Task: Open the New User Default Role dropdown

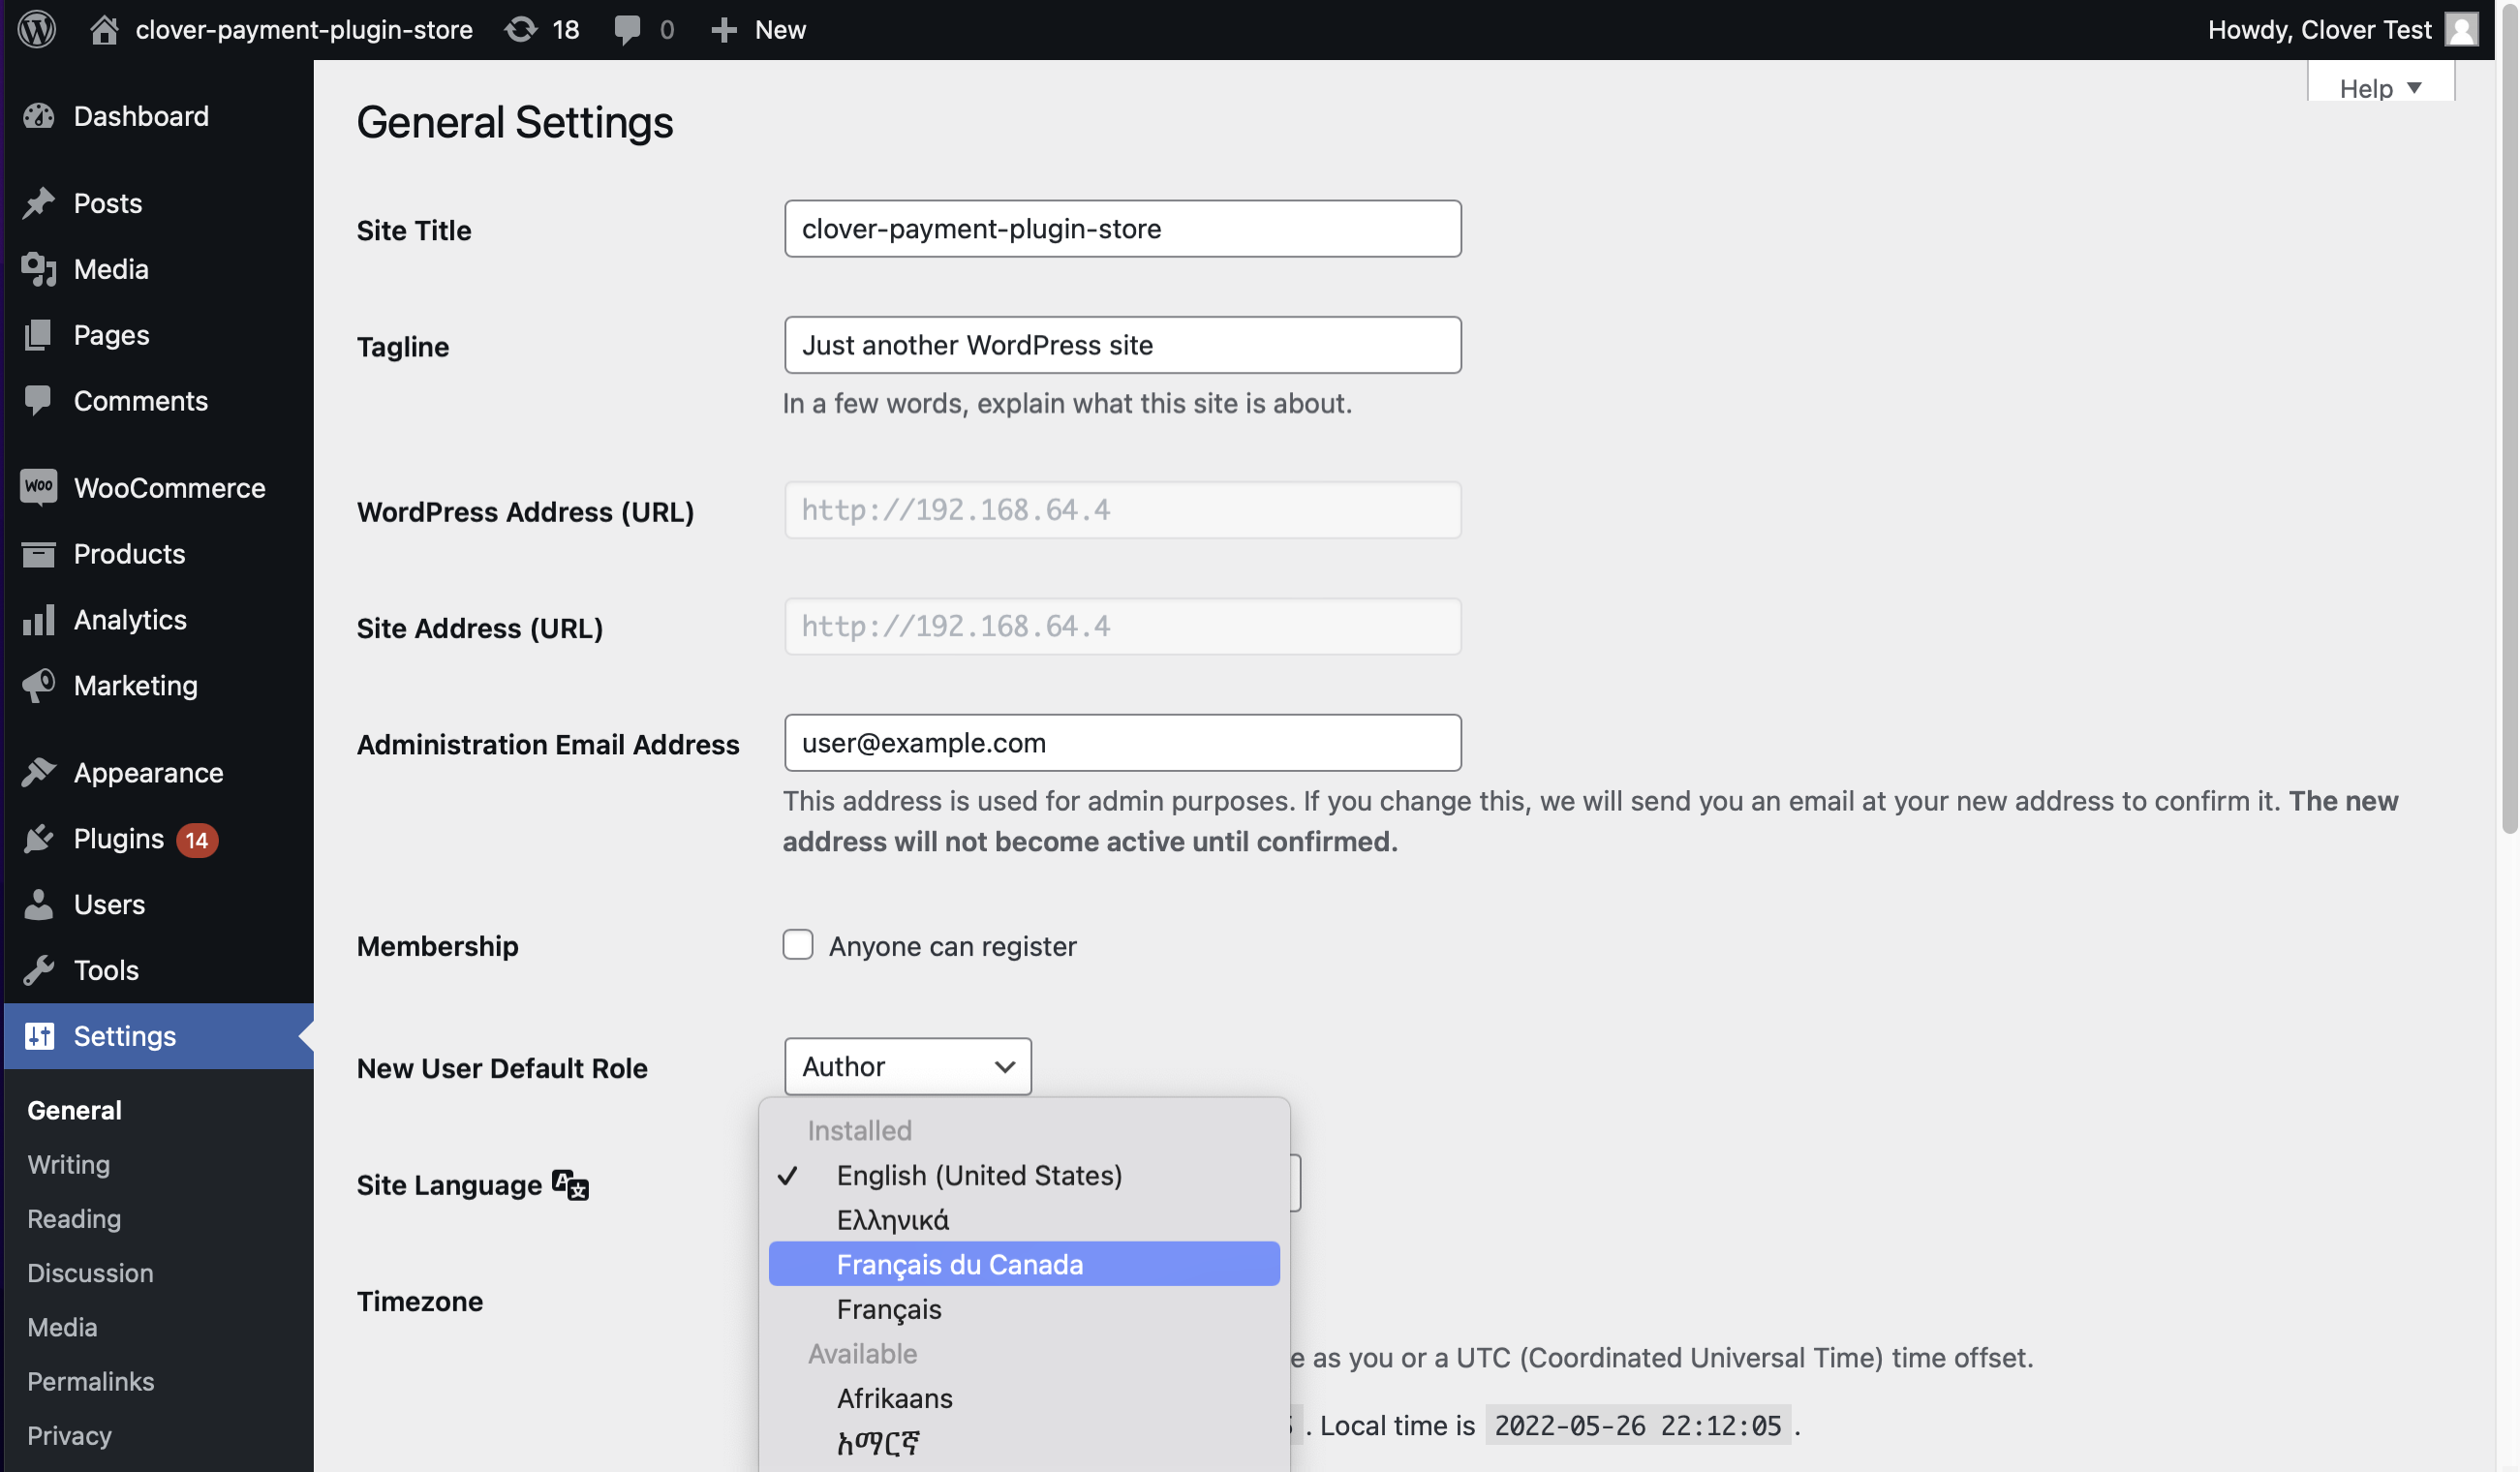Action: [x=907, y=1066]
